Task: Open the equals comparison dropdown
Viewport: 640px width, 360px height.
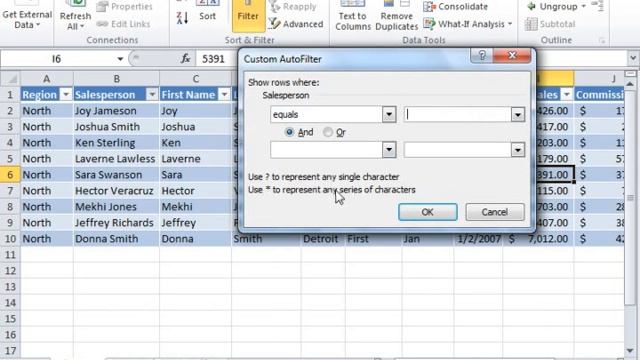Action: pyautogui.click(x=389, y=115)
